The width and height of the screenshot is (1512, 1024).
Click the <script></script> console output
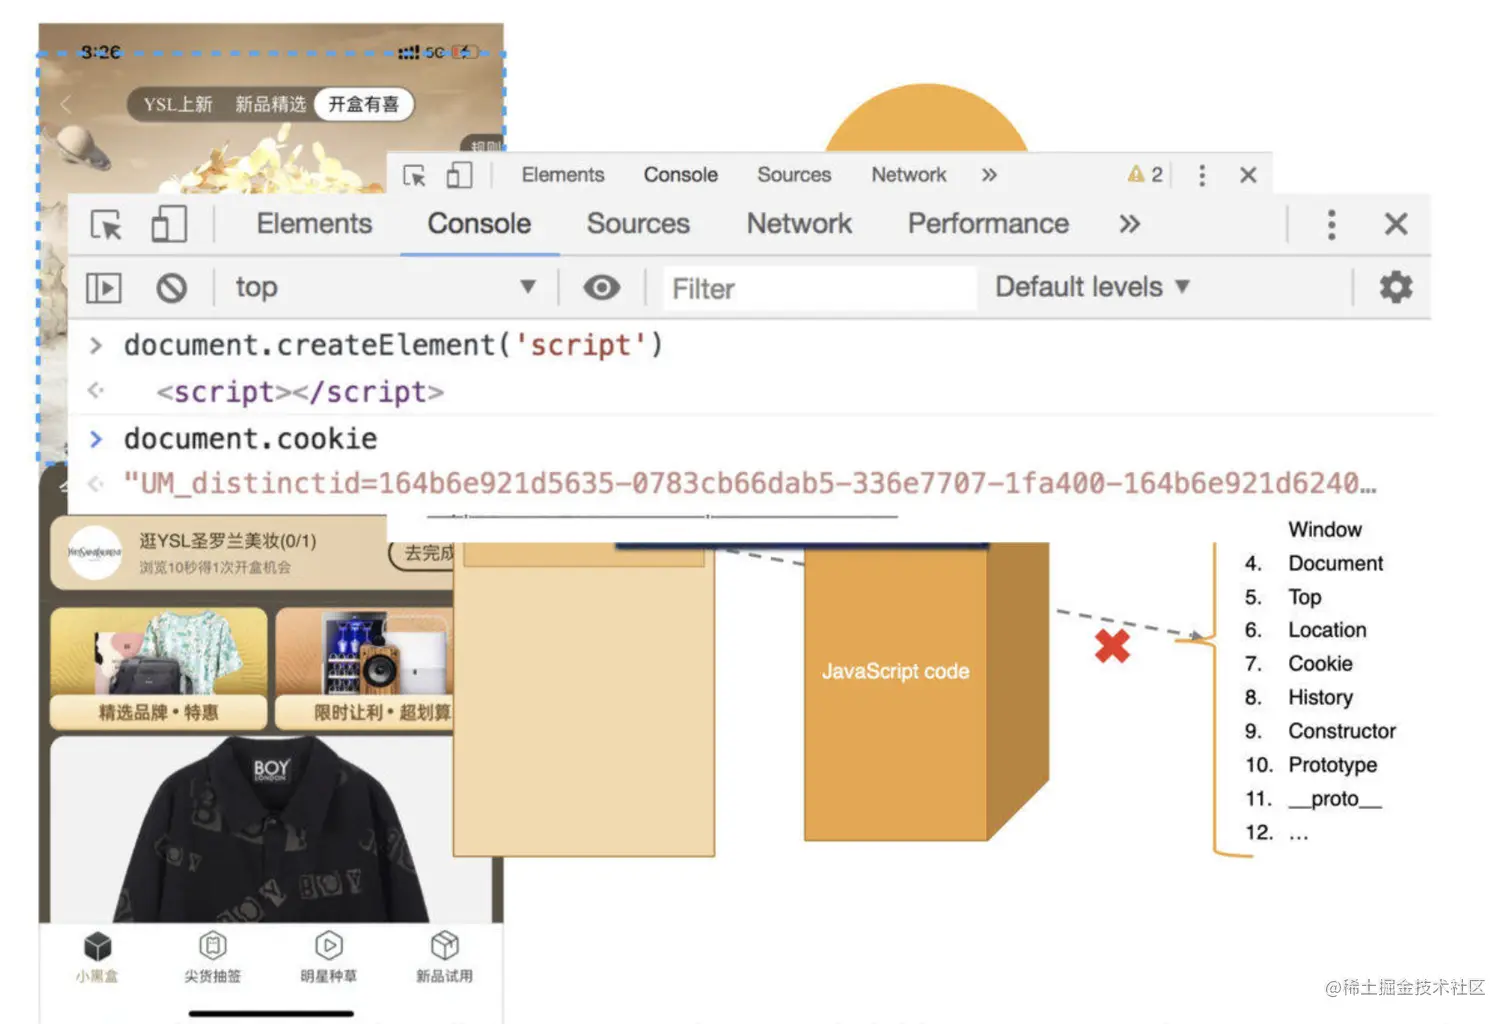(x=300, y=392)
